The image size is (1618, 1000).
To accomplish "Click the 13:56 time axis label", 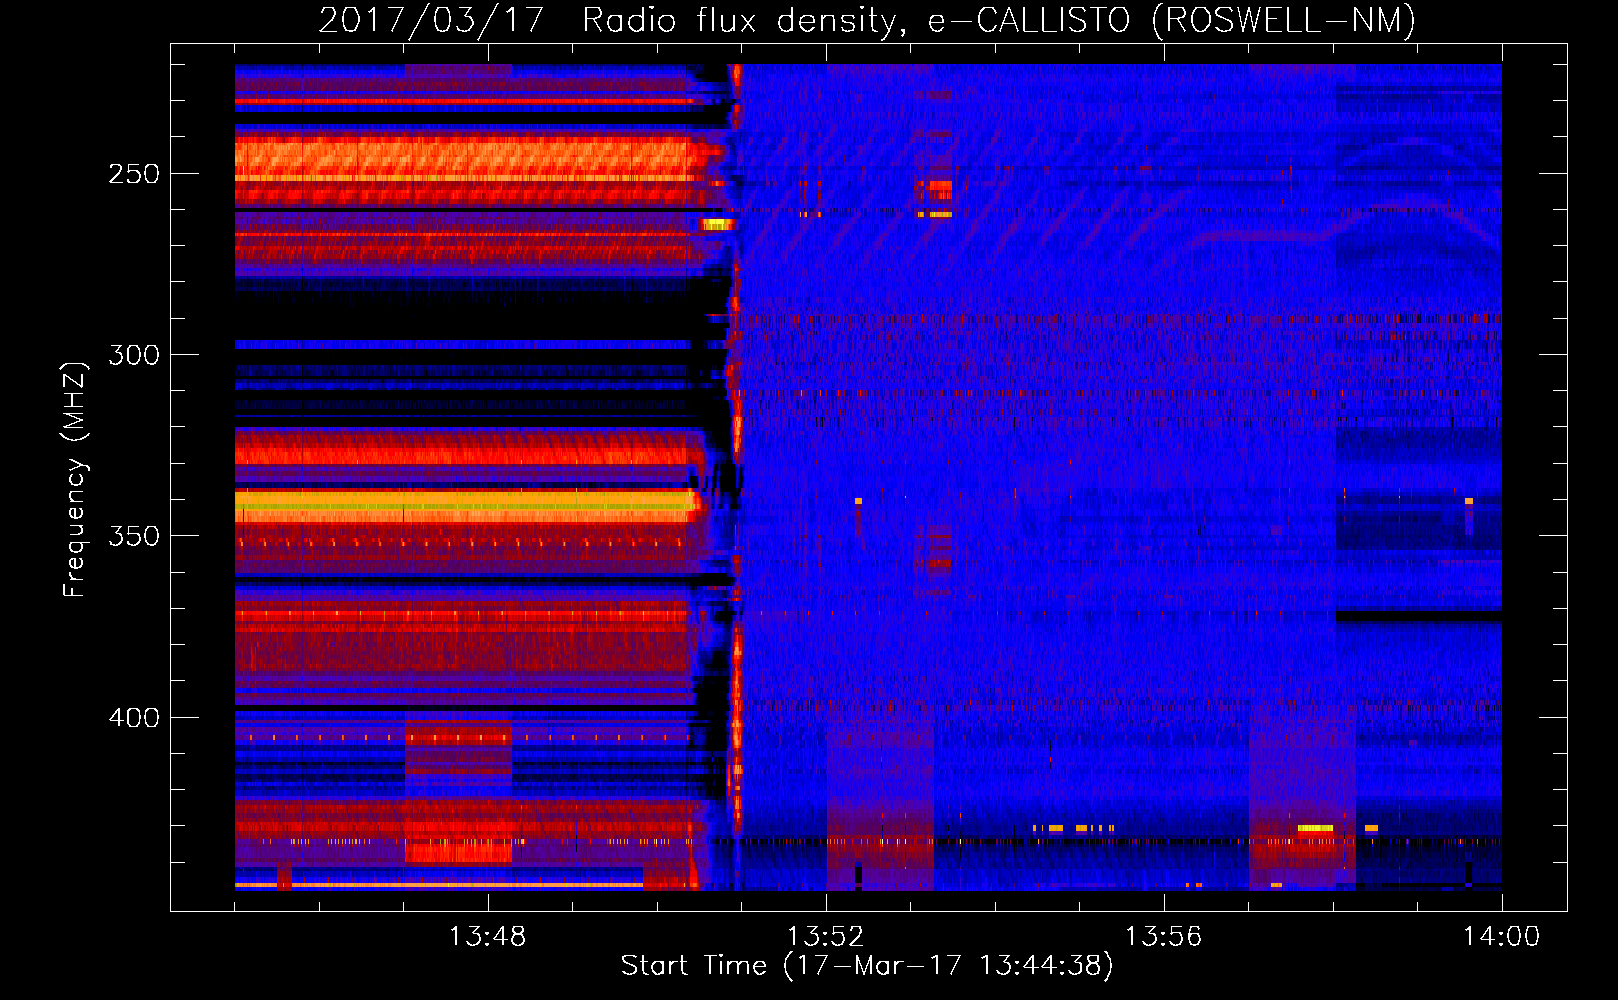I will click(1163, 937).
